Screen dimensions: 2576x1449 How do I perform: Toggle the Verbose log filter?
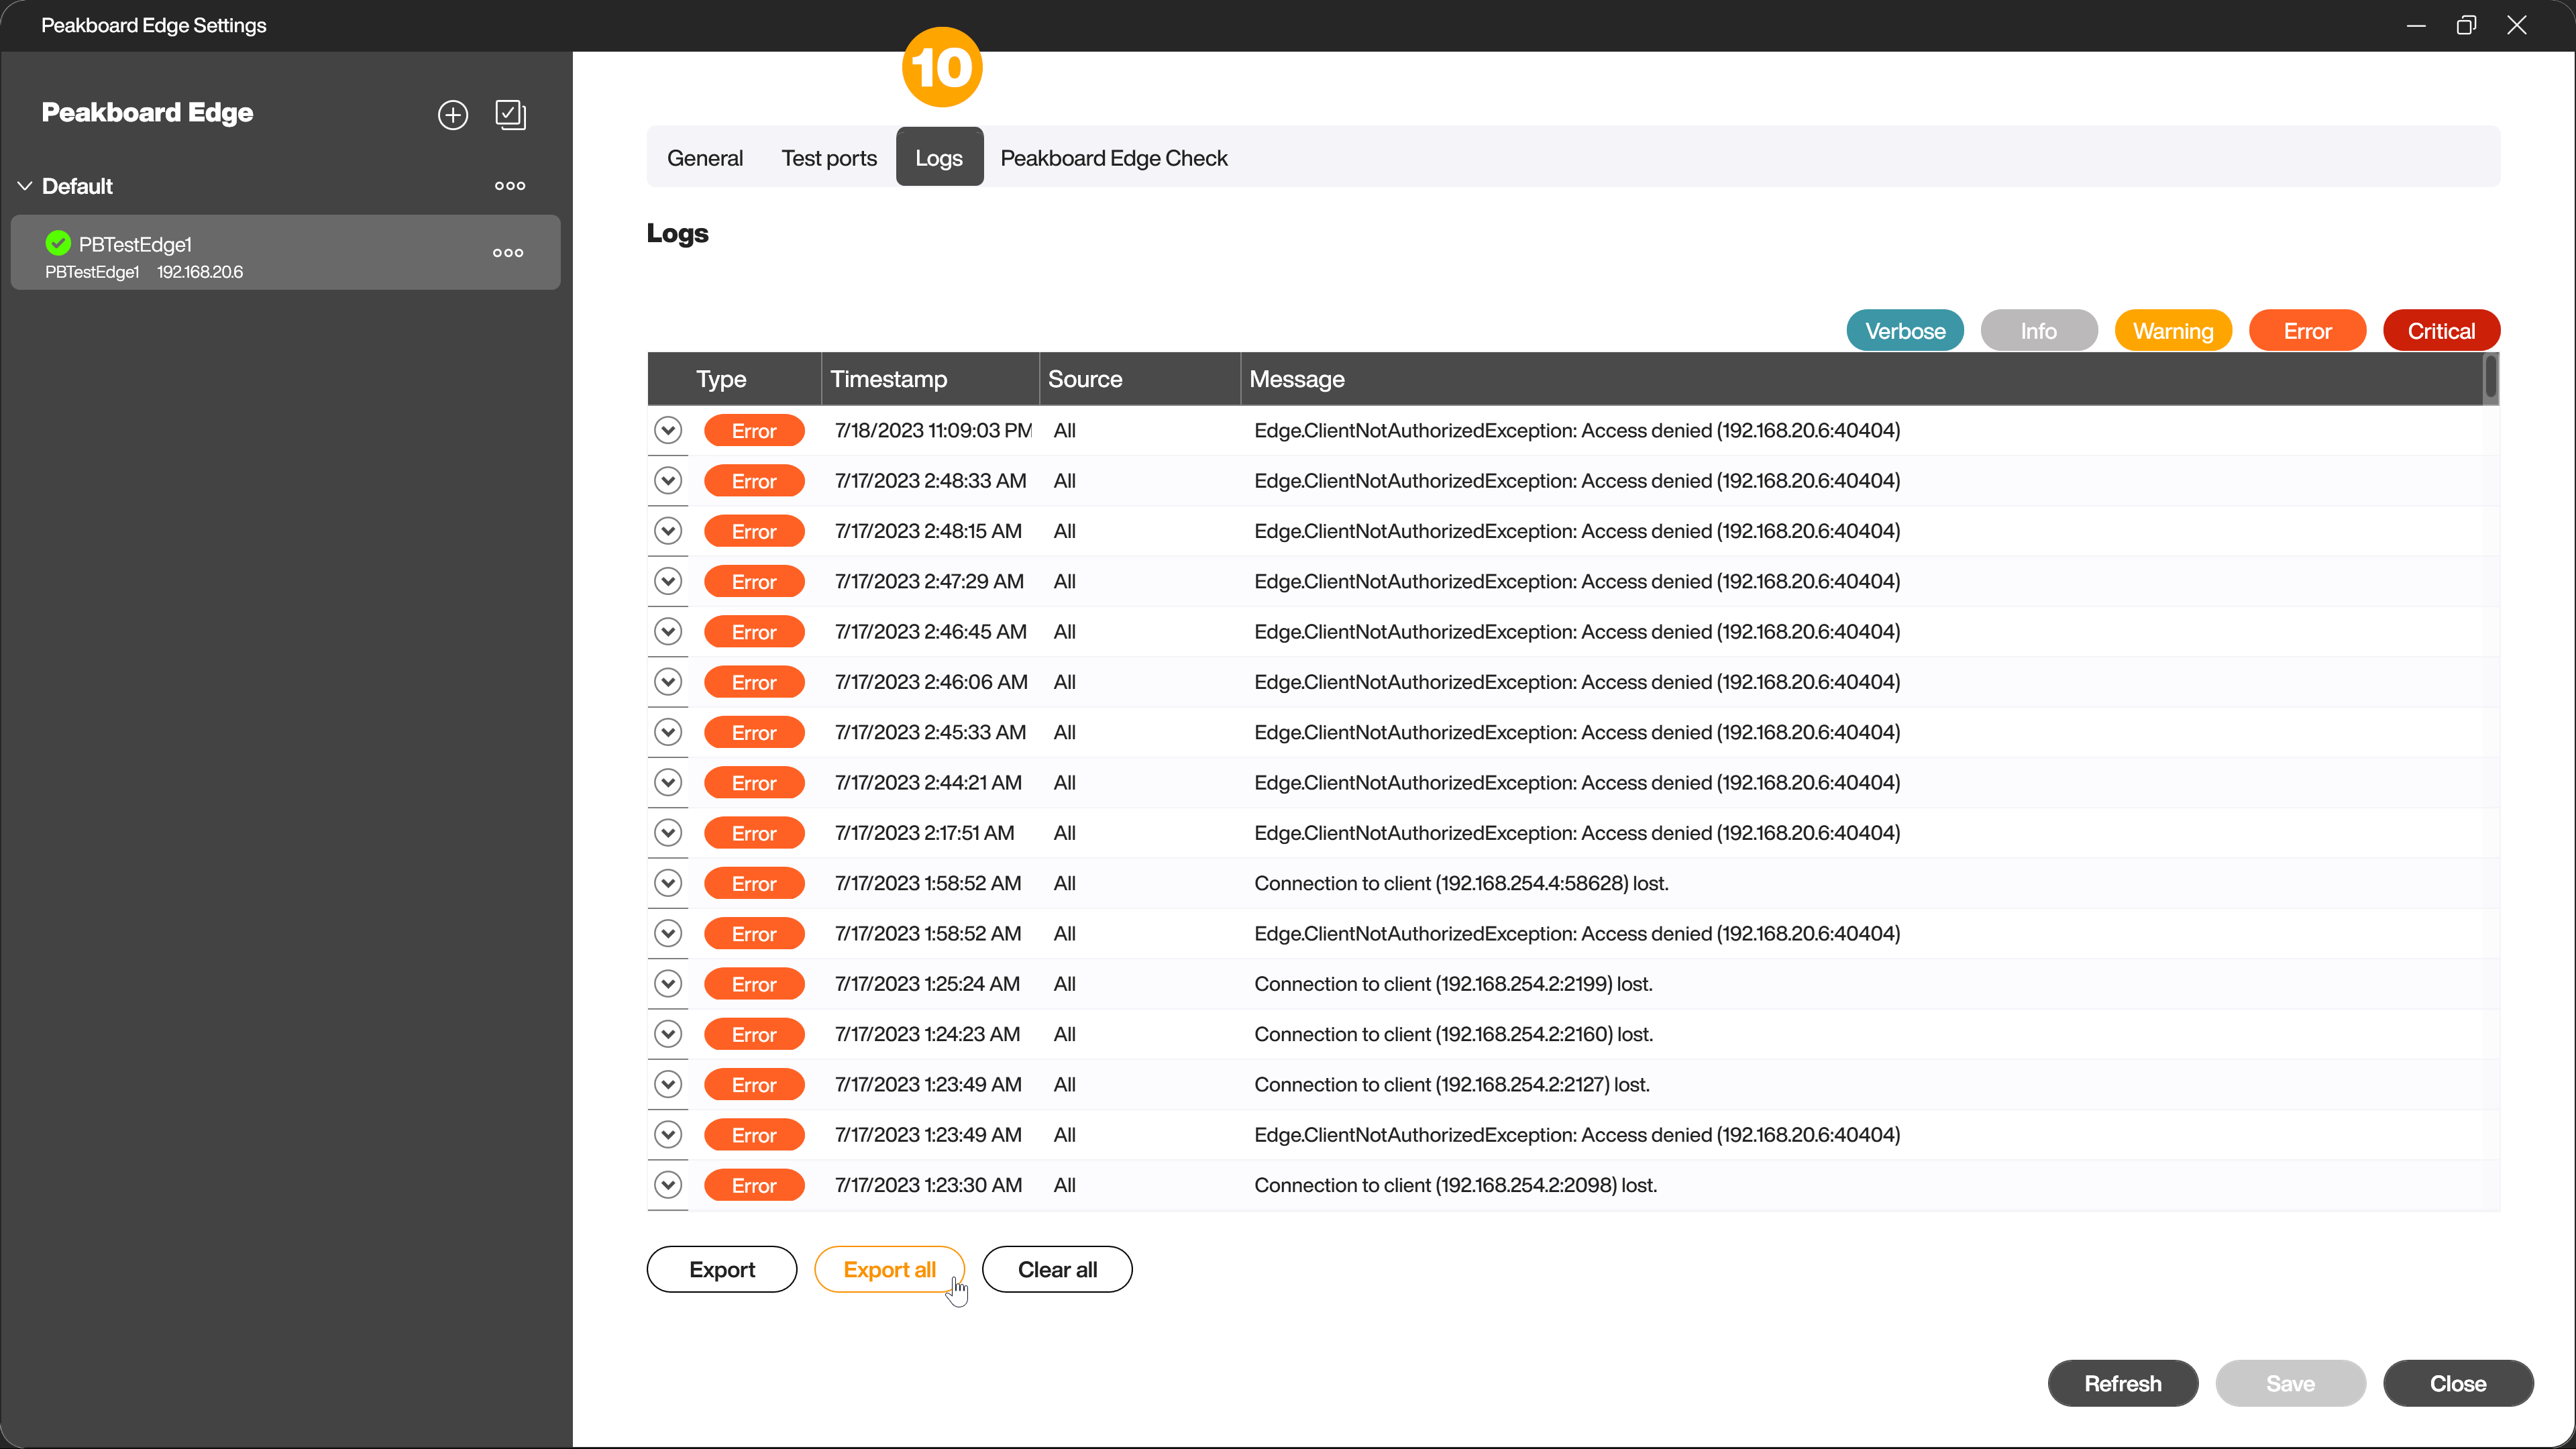click(x=1904, y=331)
